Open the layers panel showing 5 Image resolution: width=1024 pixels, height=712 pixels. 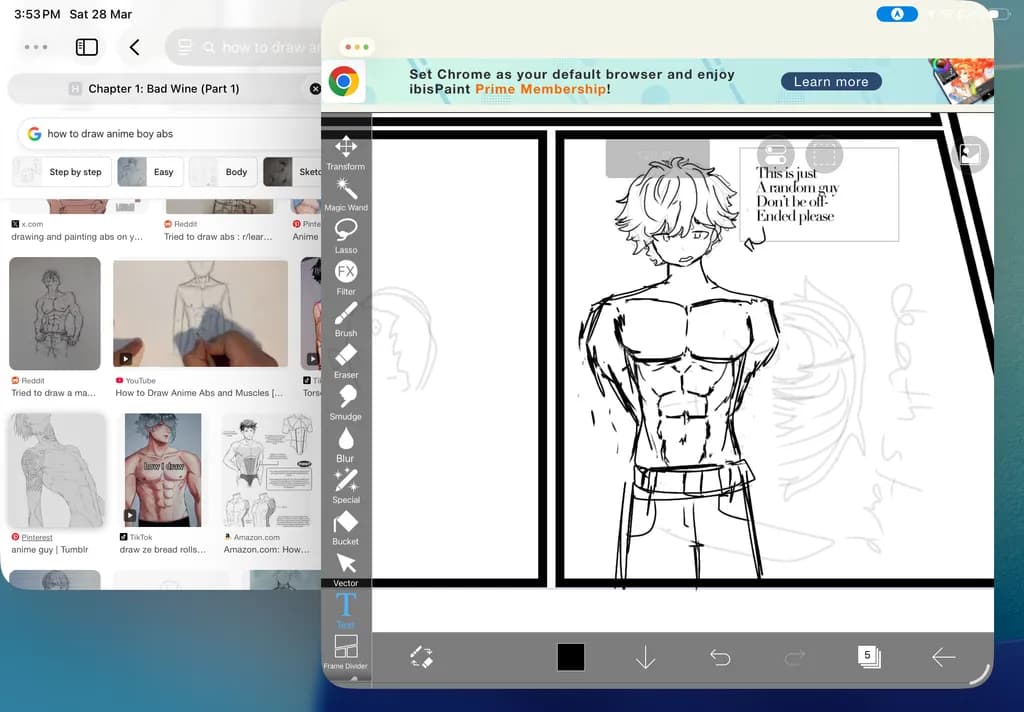869,656
